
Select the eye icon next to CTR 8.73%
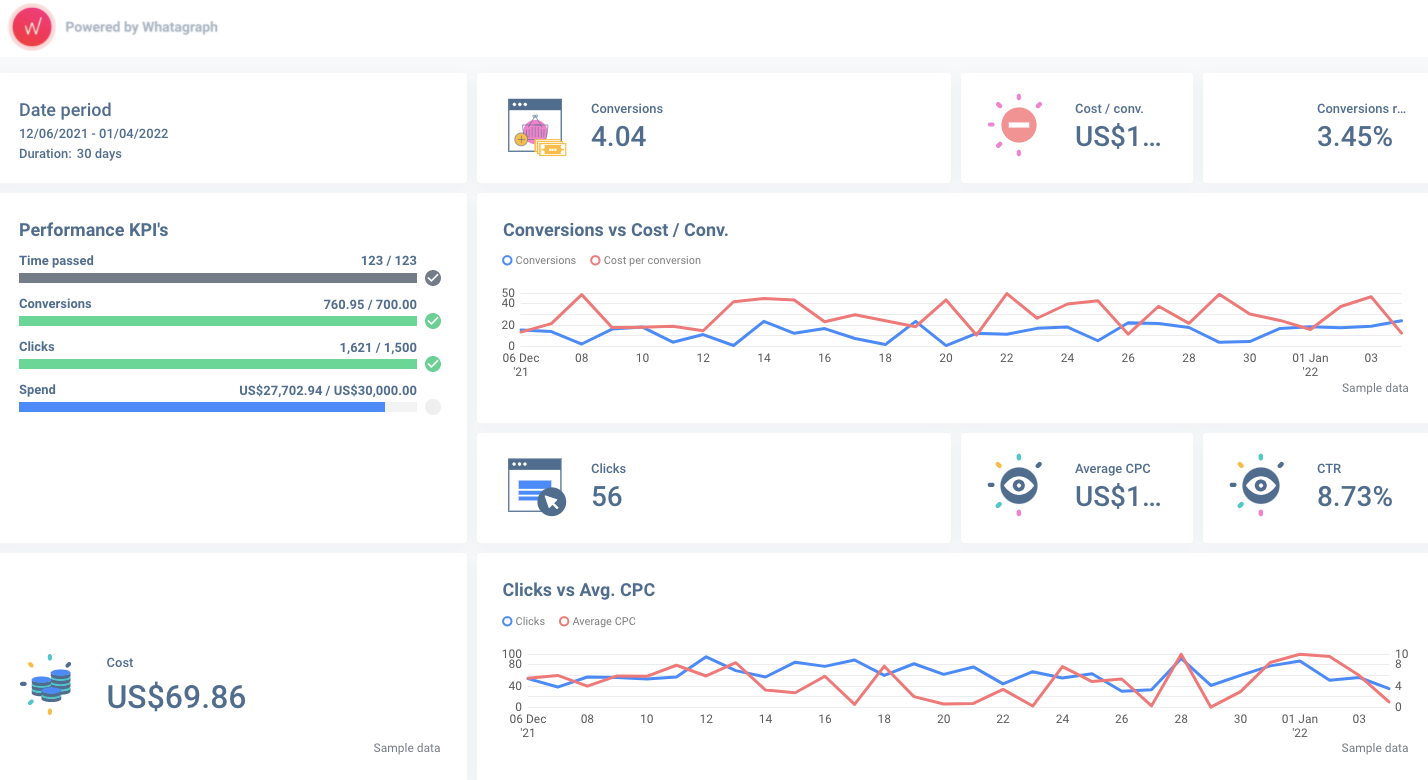(1258, 486)
